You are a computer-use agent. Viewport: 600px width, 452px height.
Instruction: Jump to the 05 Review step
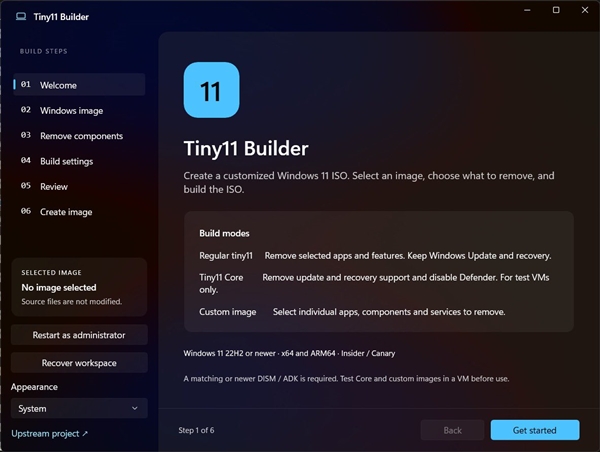pos(79,186)
